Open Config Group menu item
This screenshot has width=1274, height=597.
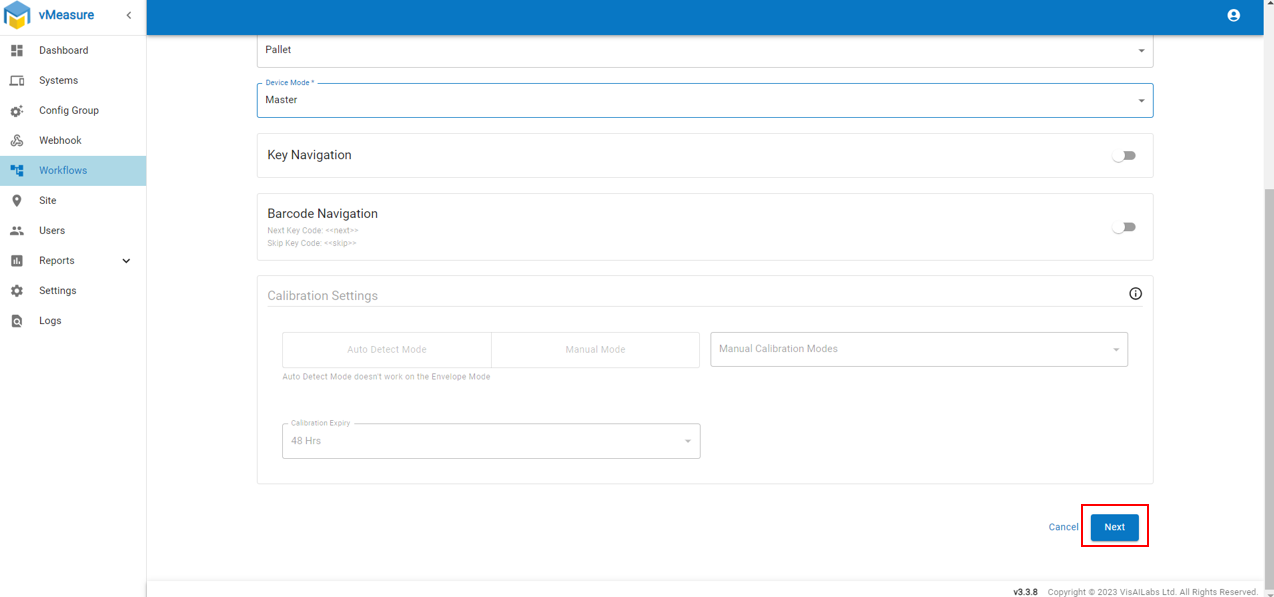[73, 110]
